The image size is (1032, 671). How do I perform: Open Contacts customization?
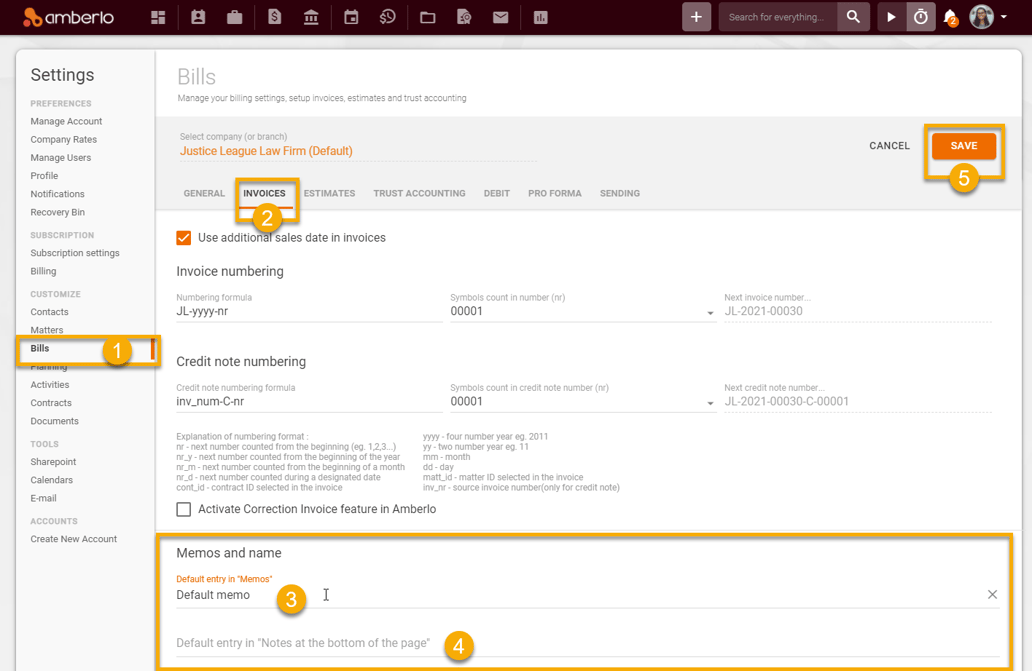[49, 312]
